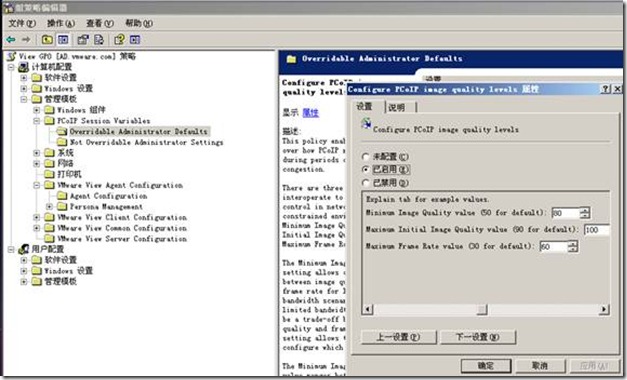Image resolution: width=627 pixels, height=380 pixels.
Task: Open the 操作 menu
Action: pyautogui.click(x=61, y=23)
